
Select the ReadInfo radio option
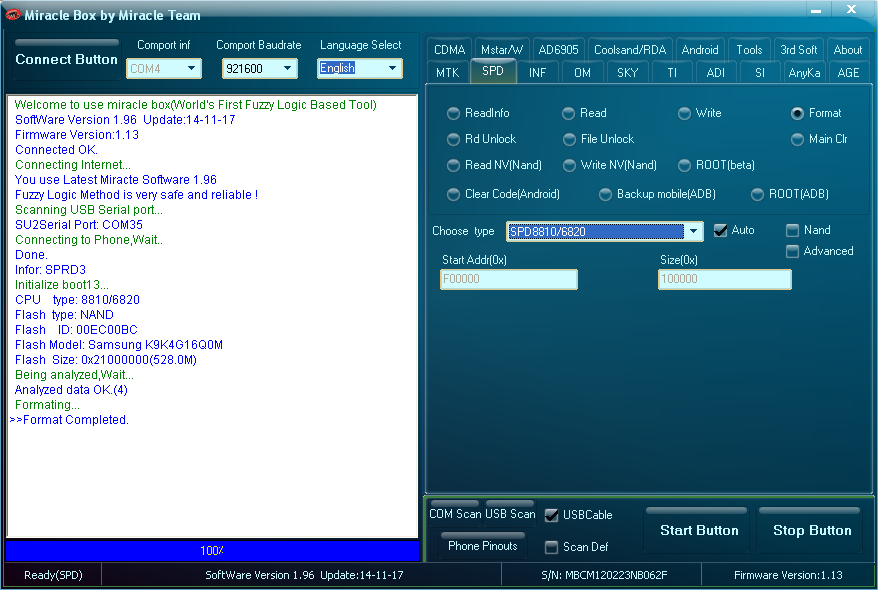coord(479,113)
